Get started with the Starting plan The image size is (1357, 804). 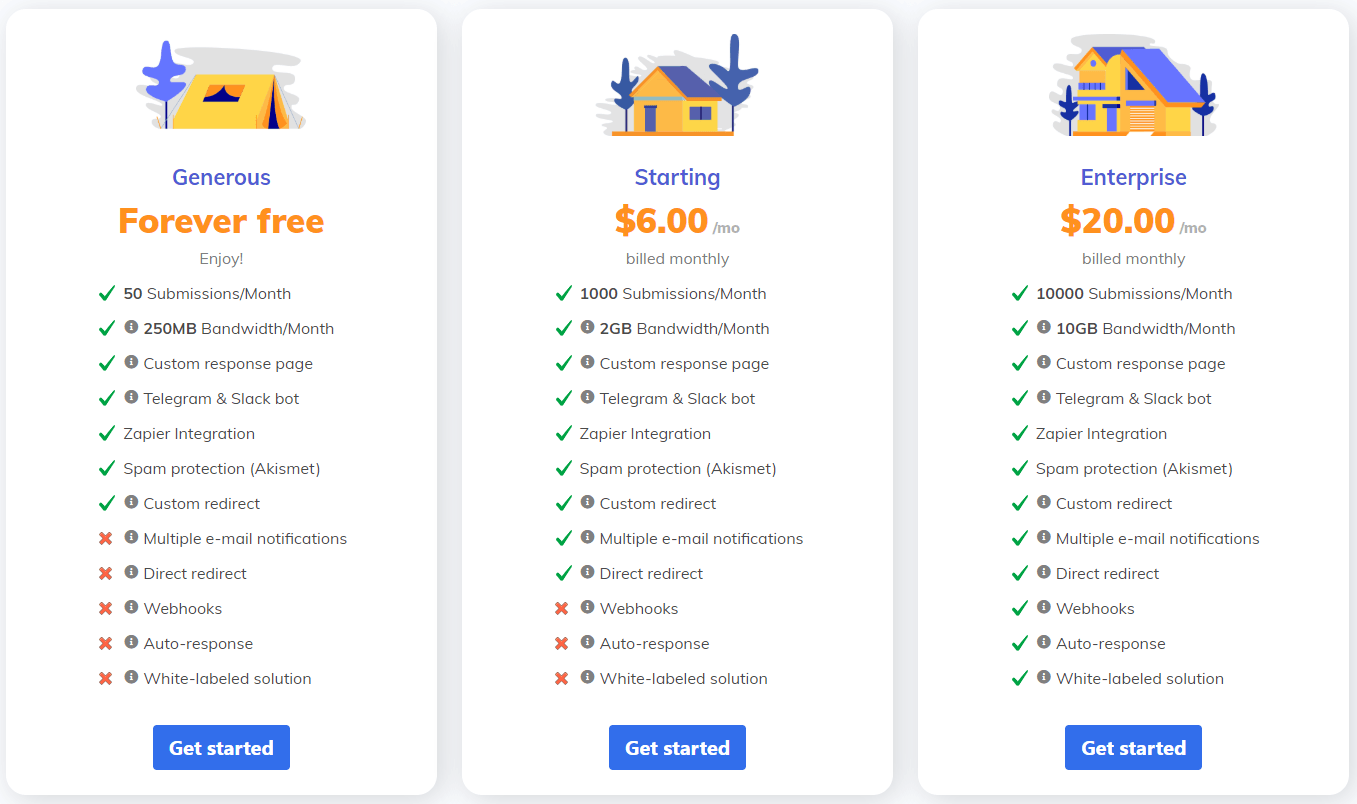(x=677, y=747)
